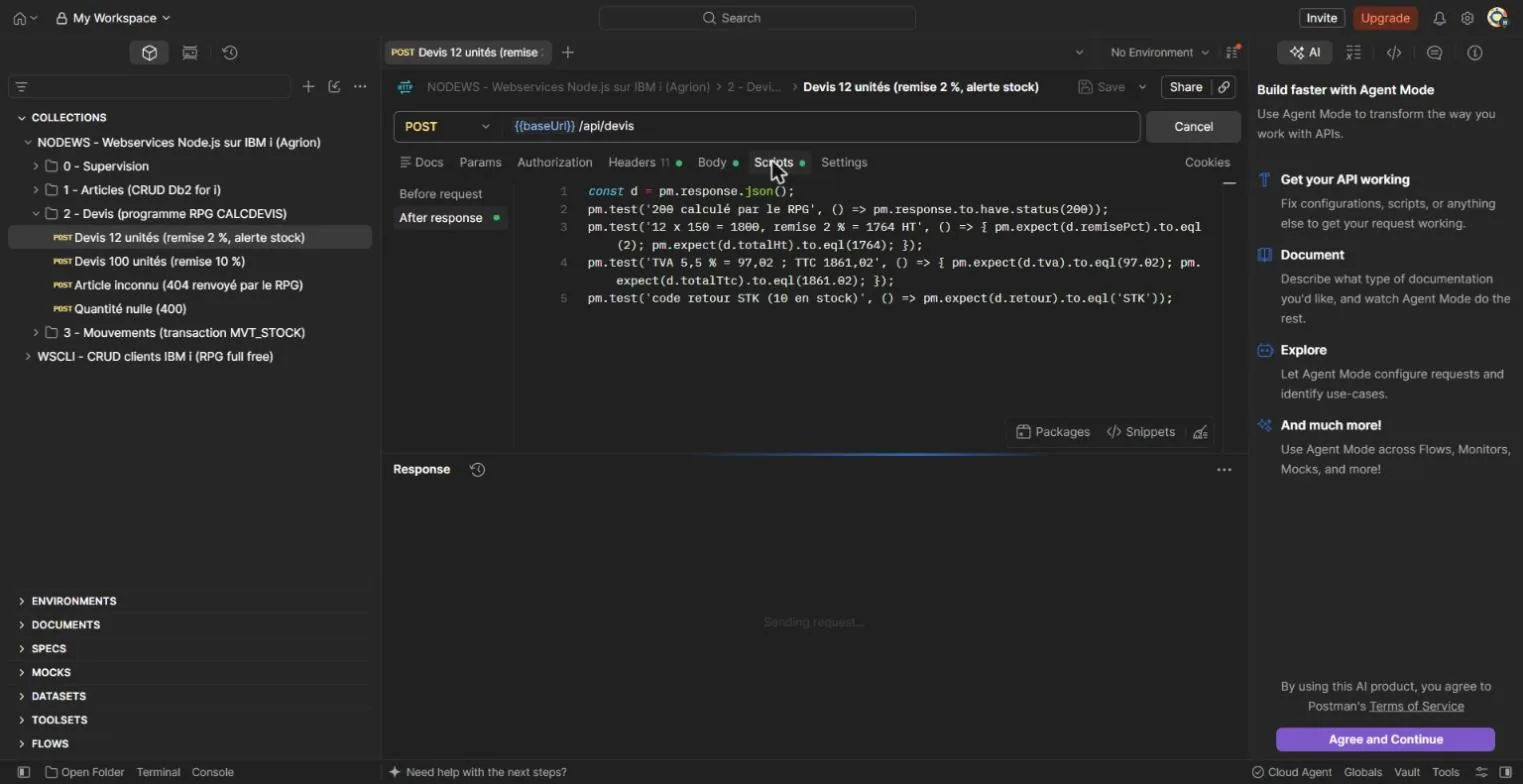This screenshot has height=784, width=1523.
Task: Click the collections filter field
Action: point(150,87)
